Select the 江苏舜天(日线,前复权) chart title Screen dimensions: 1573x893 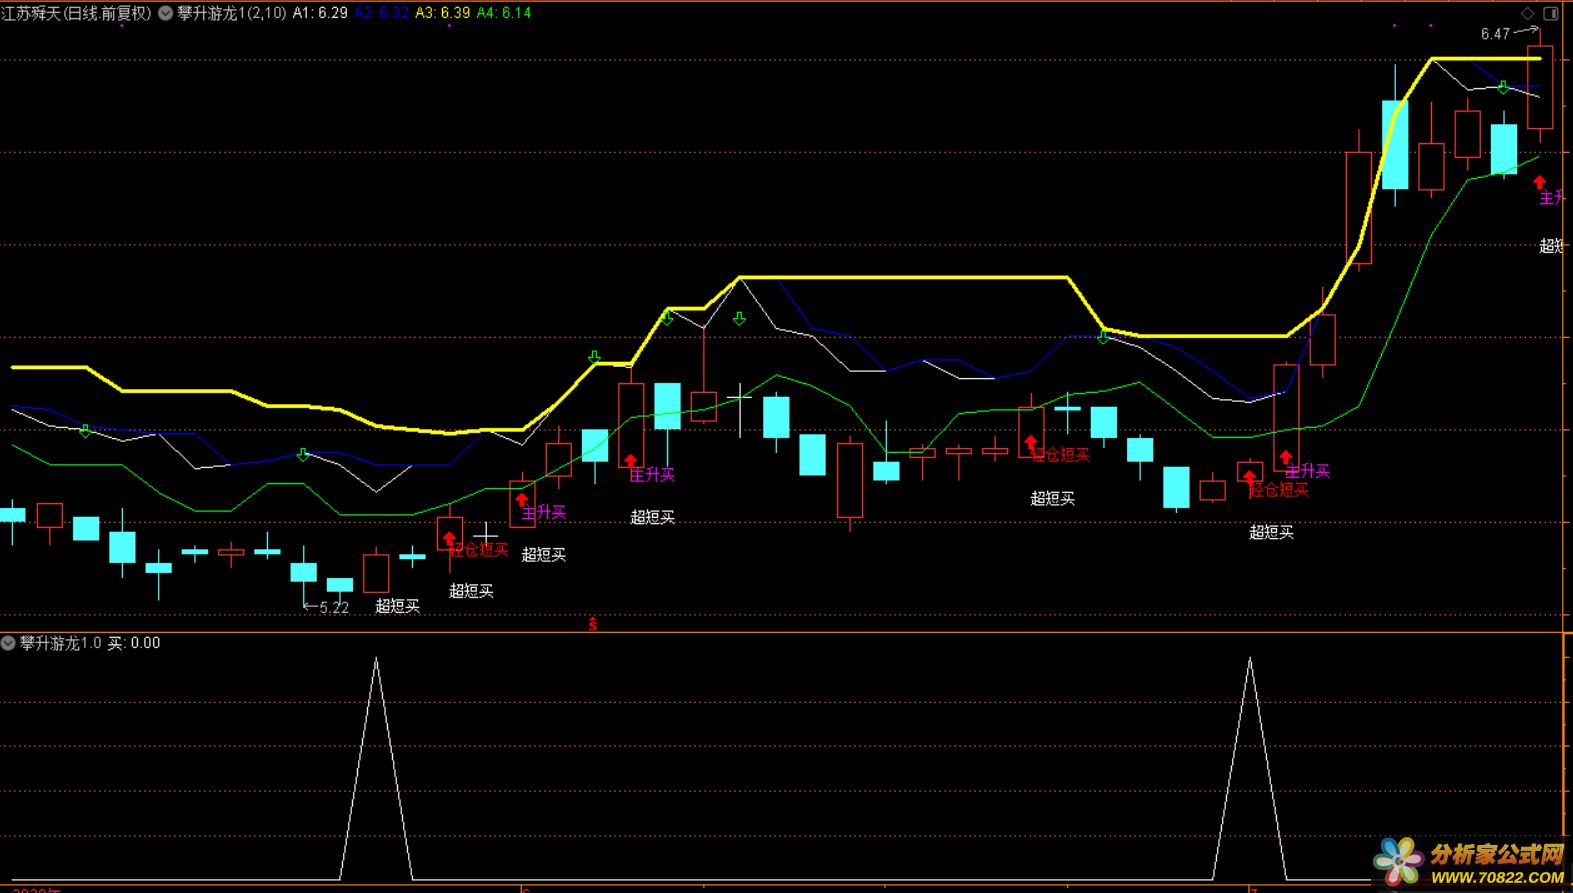click(x=77, y=13)
